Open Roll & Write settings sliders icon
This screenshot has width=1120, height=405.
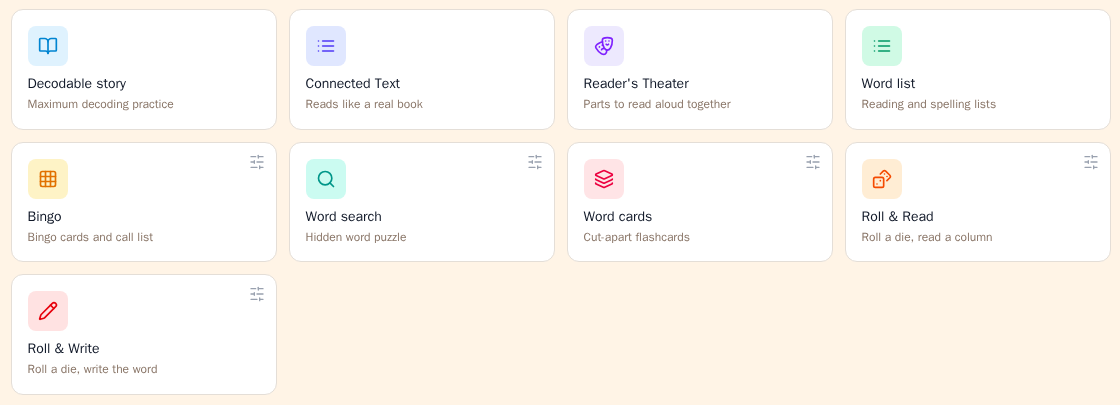pos(257,294)
